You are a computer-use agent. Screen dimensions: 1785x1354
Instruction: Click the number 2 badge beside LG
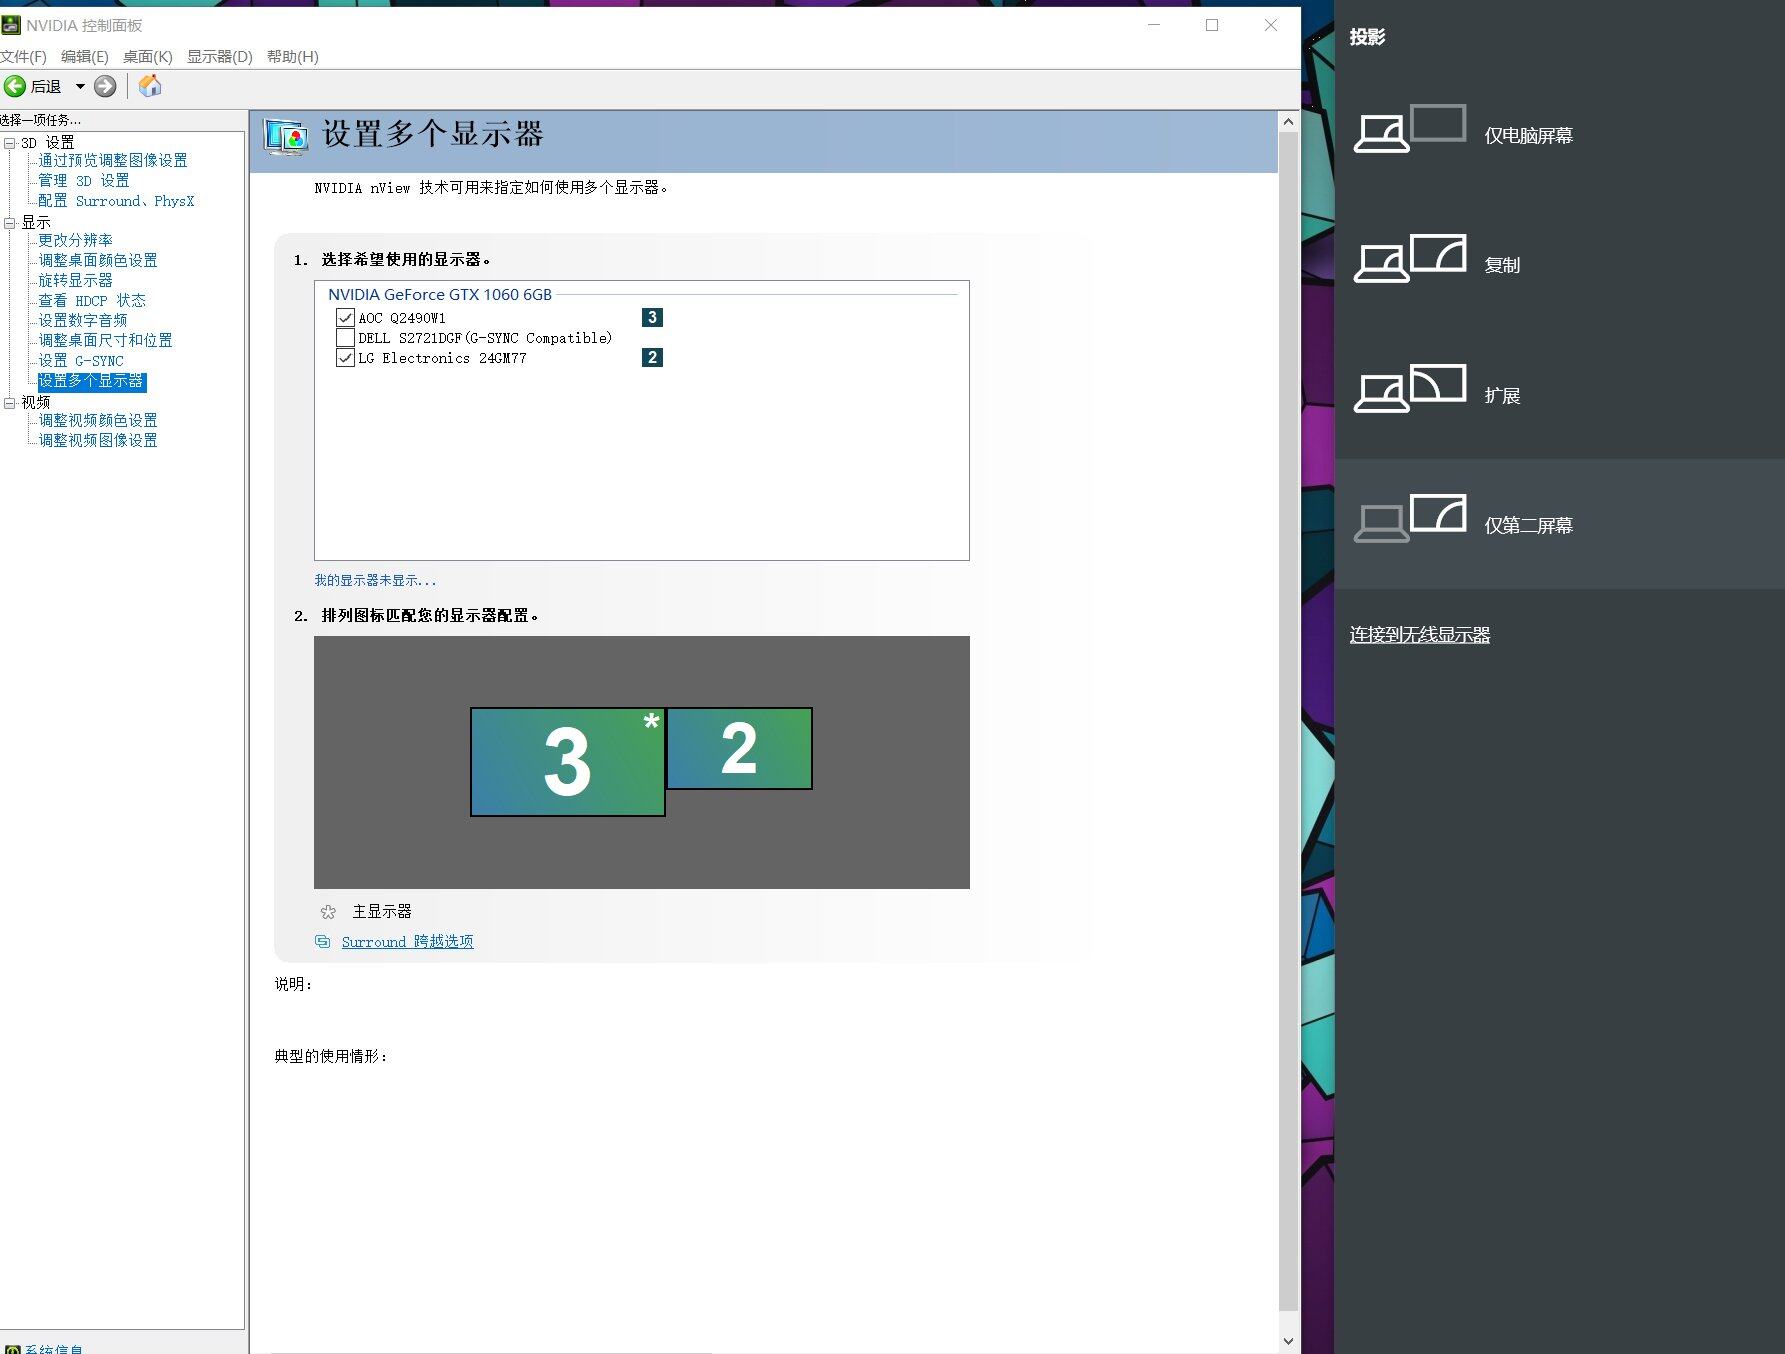(652, 357)
